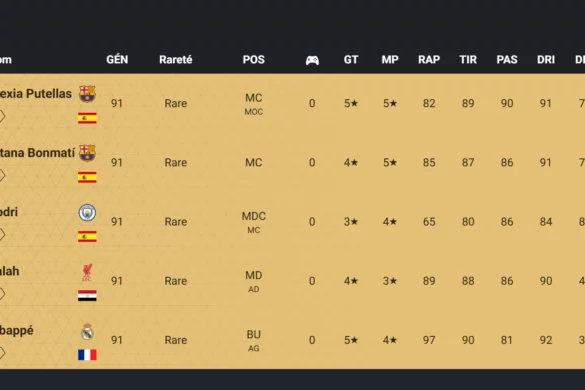Sort by the DRI column header

pyautogui.click(x=546, y=60)
